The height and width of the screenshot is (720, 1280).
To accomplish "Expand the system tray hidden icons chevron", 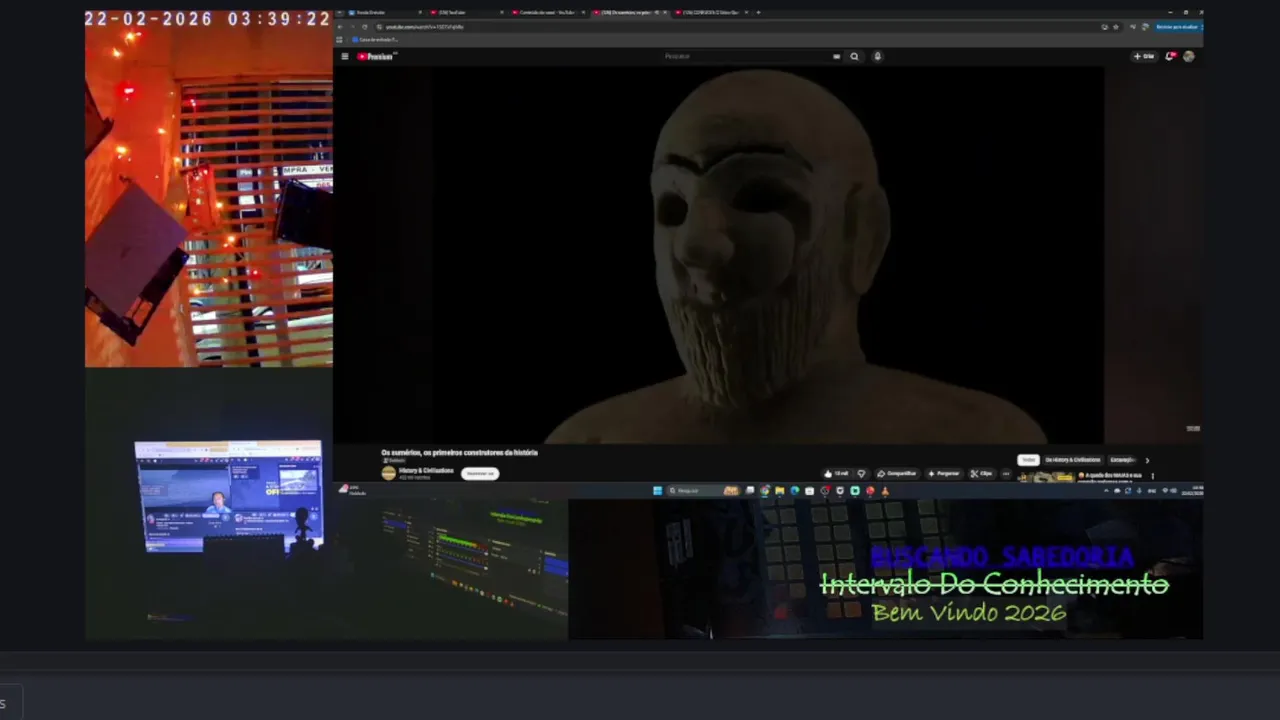I will [1106, 490].
